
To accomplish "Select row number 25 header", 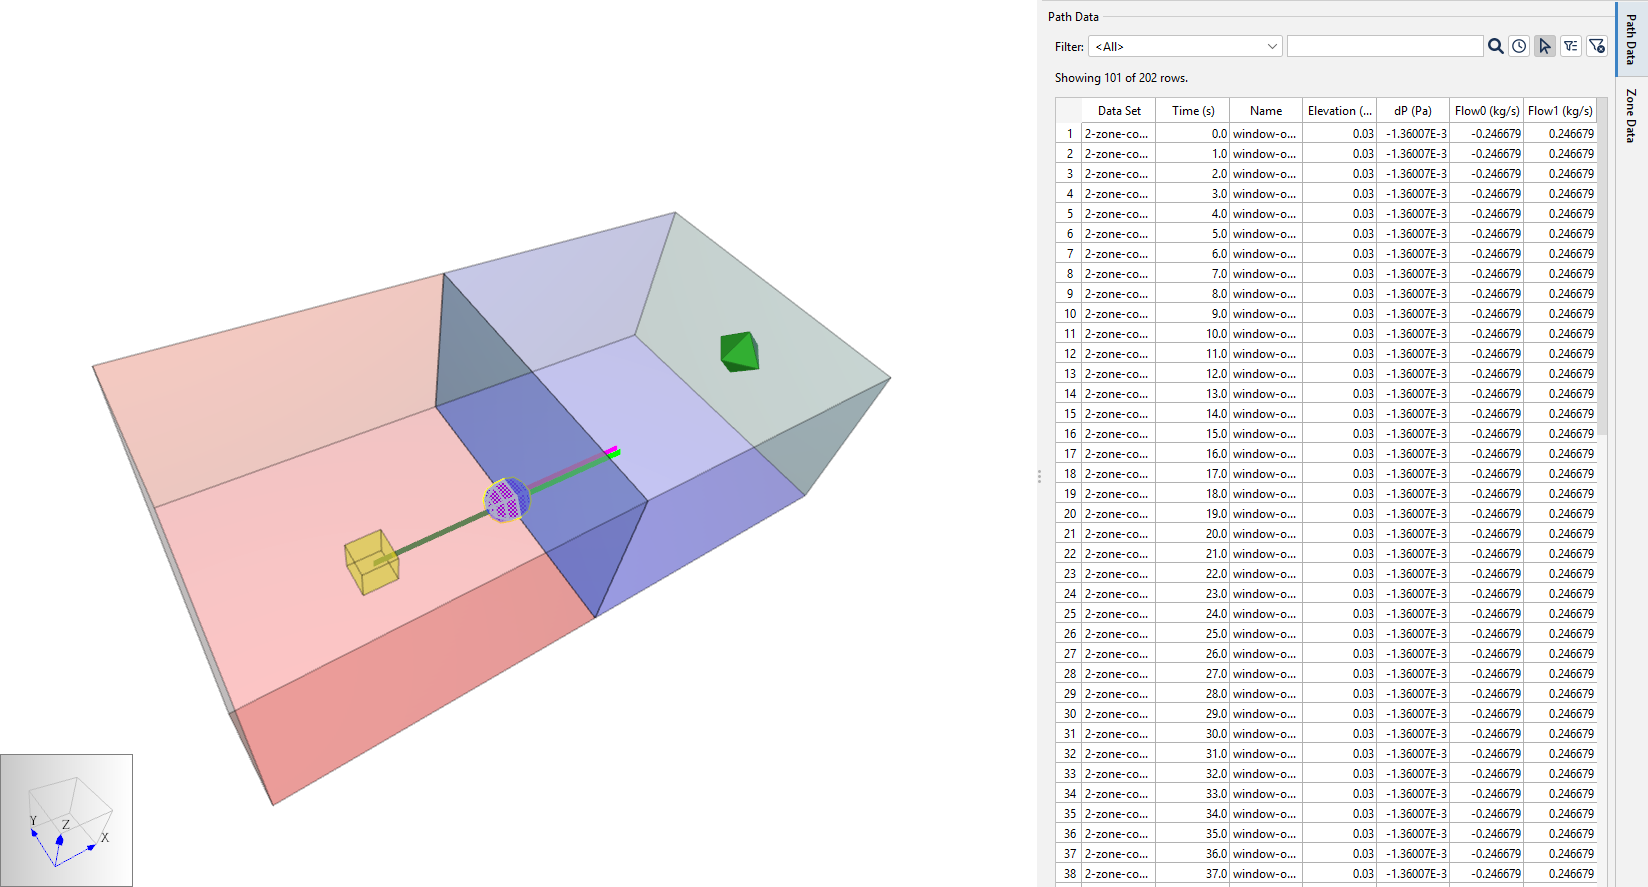I will [x=1069, y=614].
